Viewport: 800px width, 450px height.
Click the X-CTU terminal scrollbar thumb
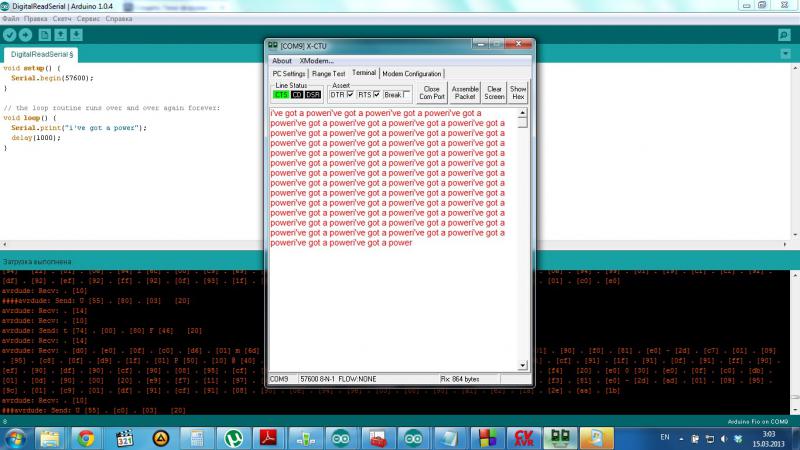click(522, 122)
